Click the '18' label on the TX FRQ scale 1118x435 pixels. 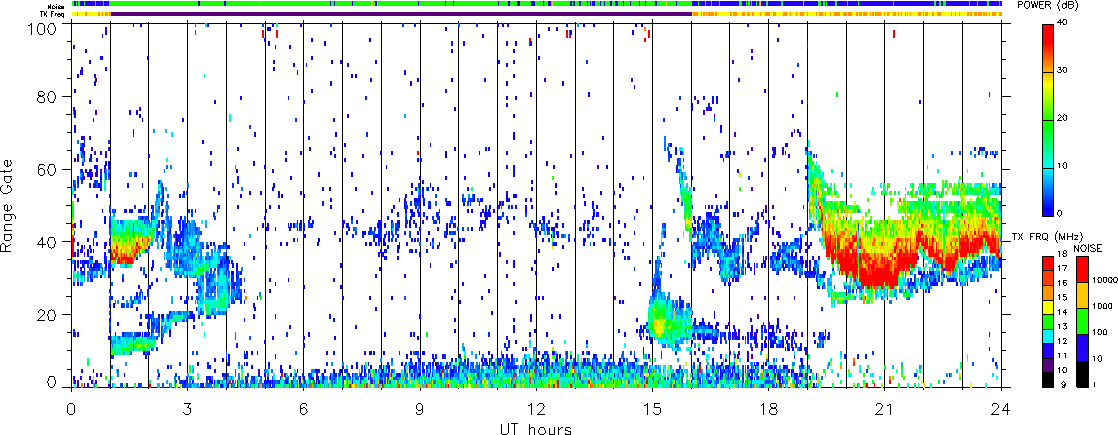(1062, 254)
